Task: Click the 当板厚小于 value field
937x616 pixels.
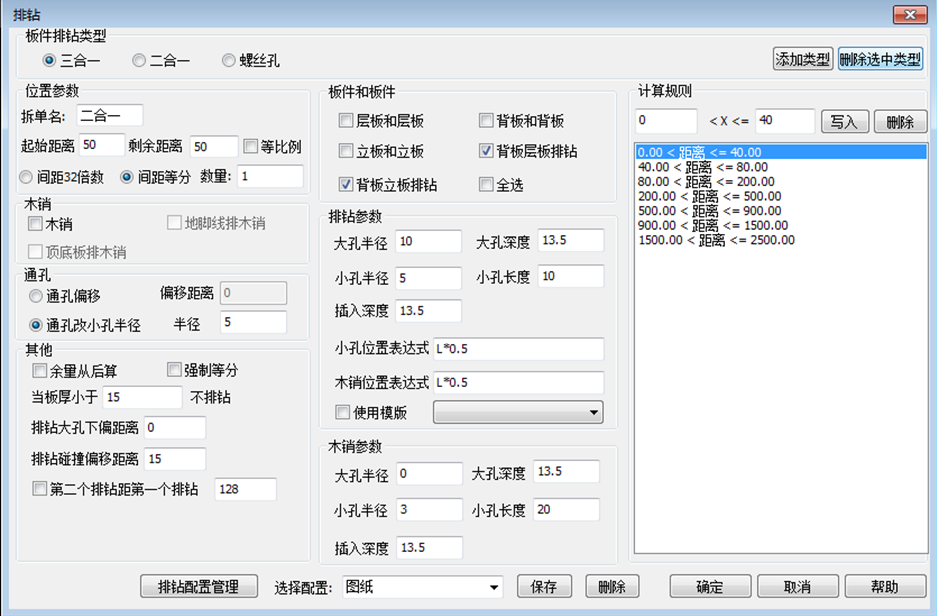Action: click(142, 397)
